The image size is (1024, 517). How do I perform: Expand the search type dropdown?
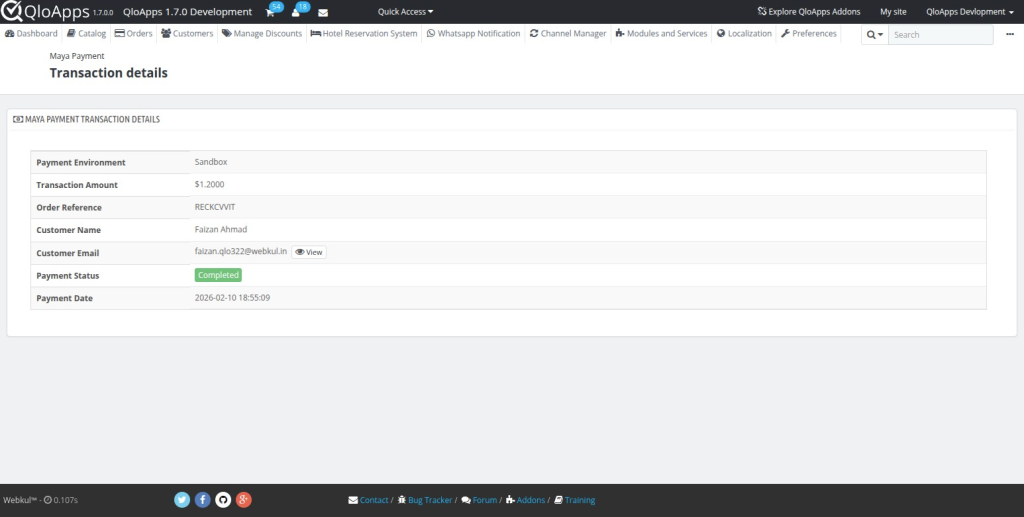(x=874, y=34)
